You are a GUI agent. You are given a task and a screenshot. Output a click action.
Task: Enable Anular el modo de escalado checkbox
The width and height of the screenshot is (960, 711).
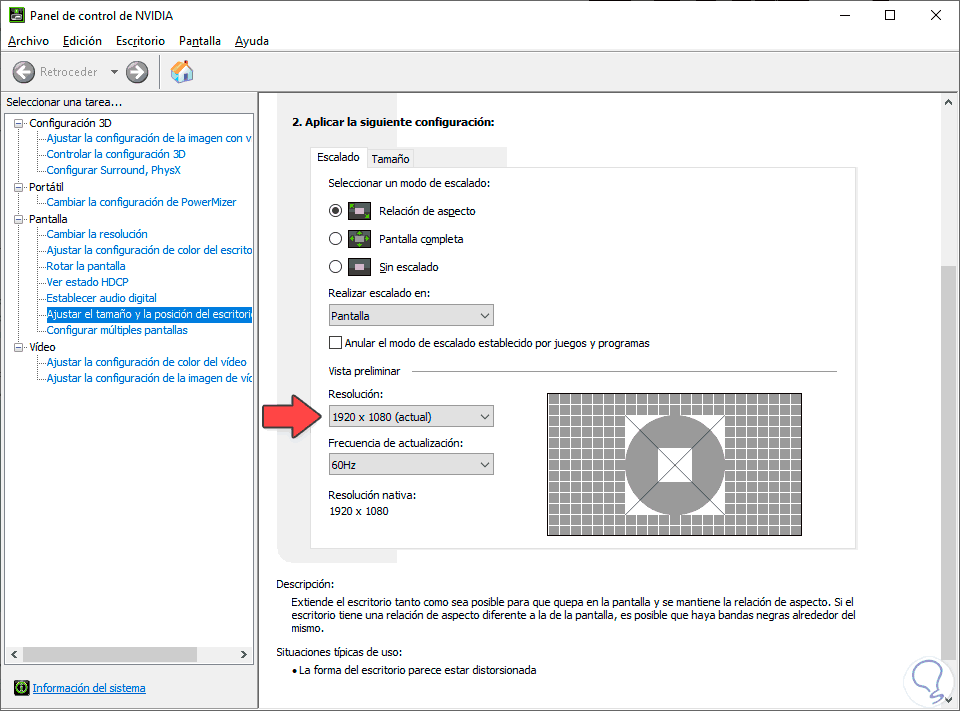(x=336, y=343)
